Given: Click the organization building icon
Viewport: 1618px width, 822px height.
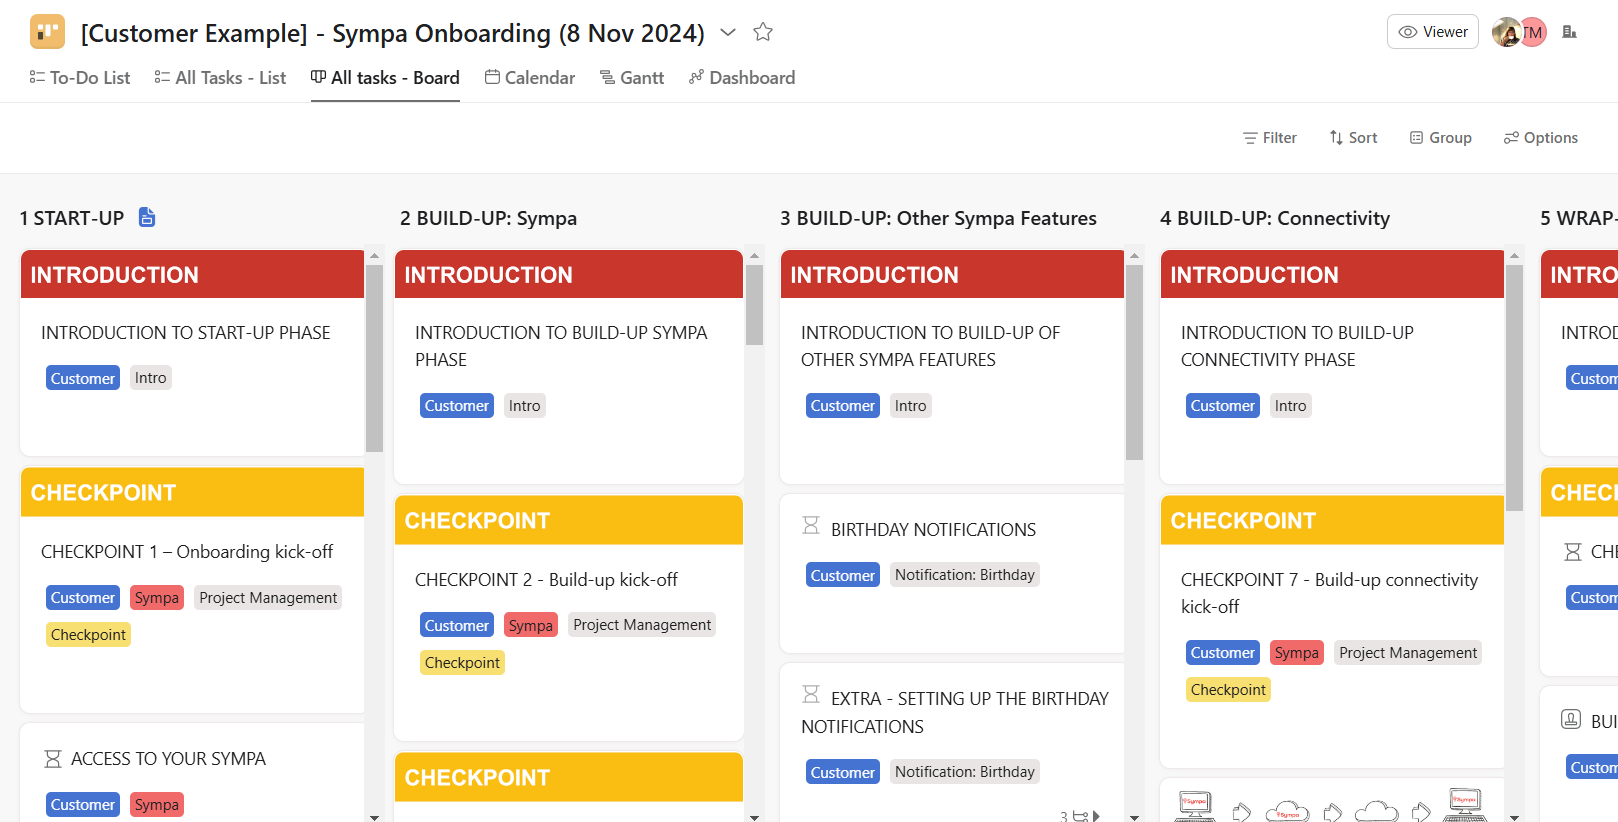Looking at the screenshot, I should click(x=1570, y=32).
